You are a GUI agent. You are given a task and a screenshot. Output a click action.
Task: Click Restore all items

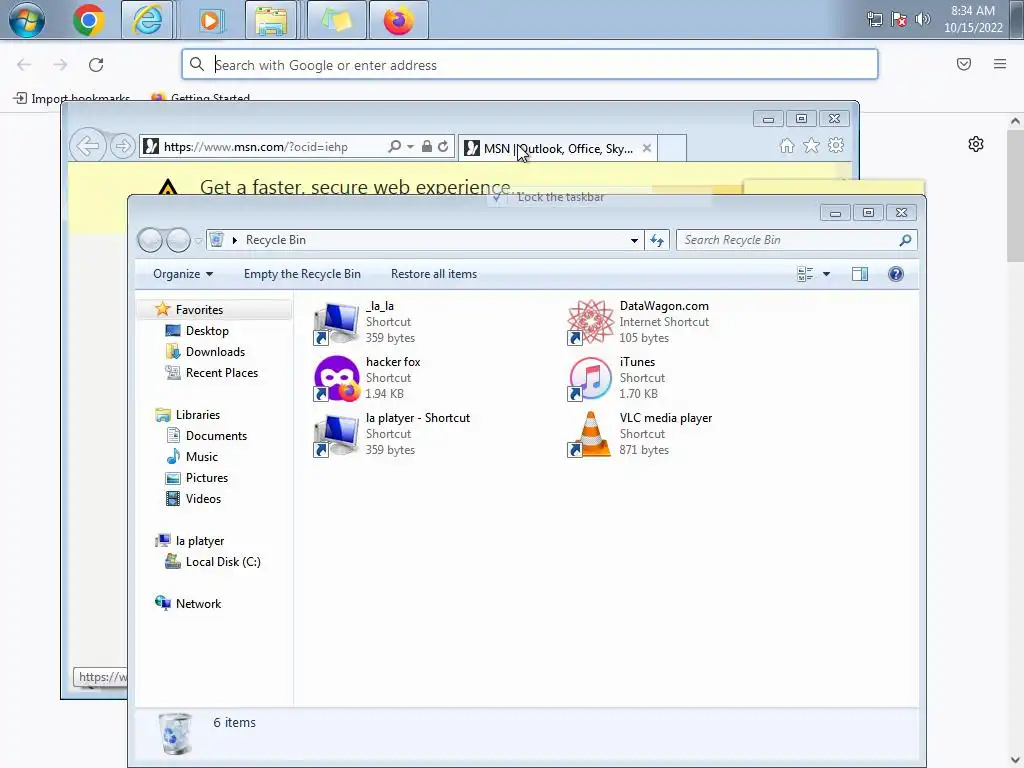click(434, 274)
